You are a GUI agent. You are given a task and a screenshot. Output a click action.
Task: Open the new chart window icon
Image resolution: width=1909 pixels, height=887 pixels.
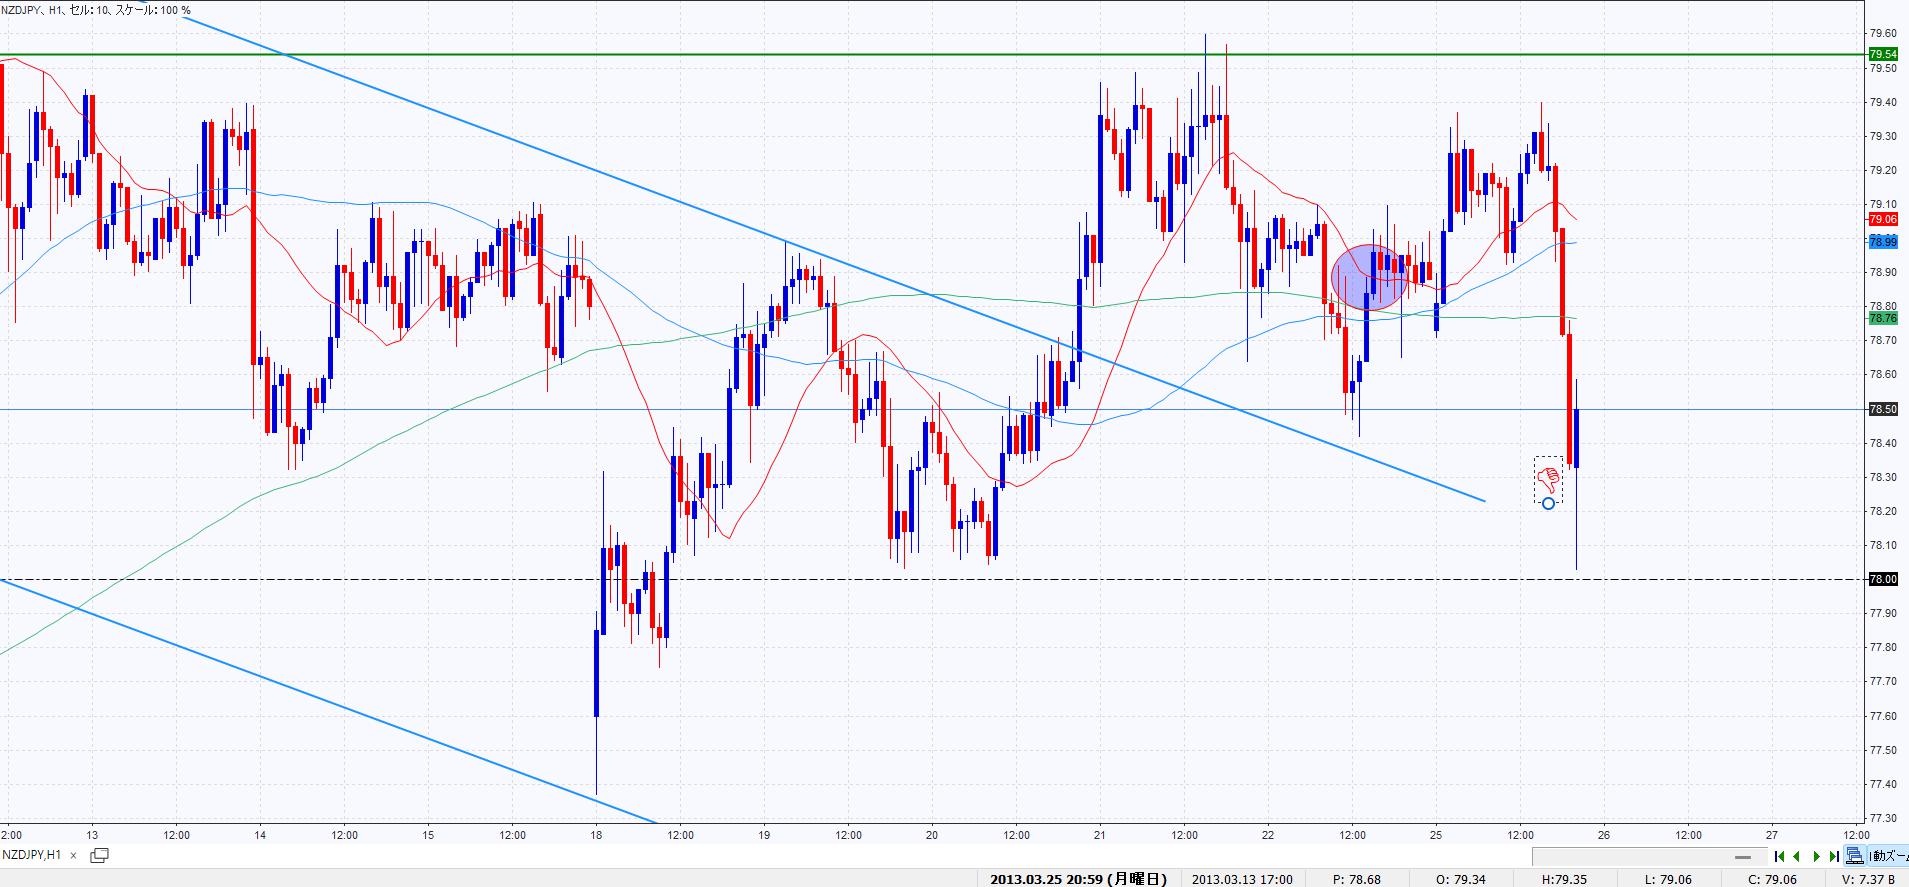[100, 855]
